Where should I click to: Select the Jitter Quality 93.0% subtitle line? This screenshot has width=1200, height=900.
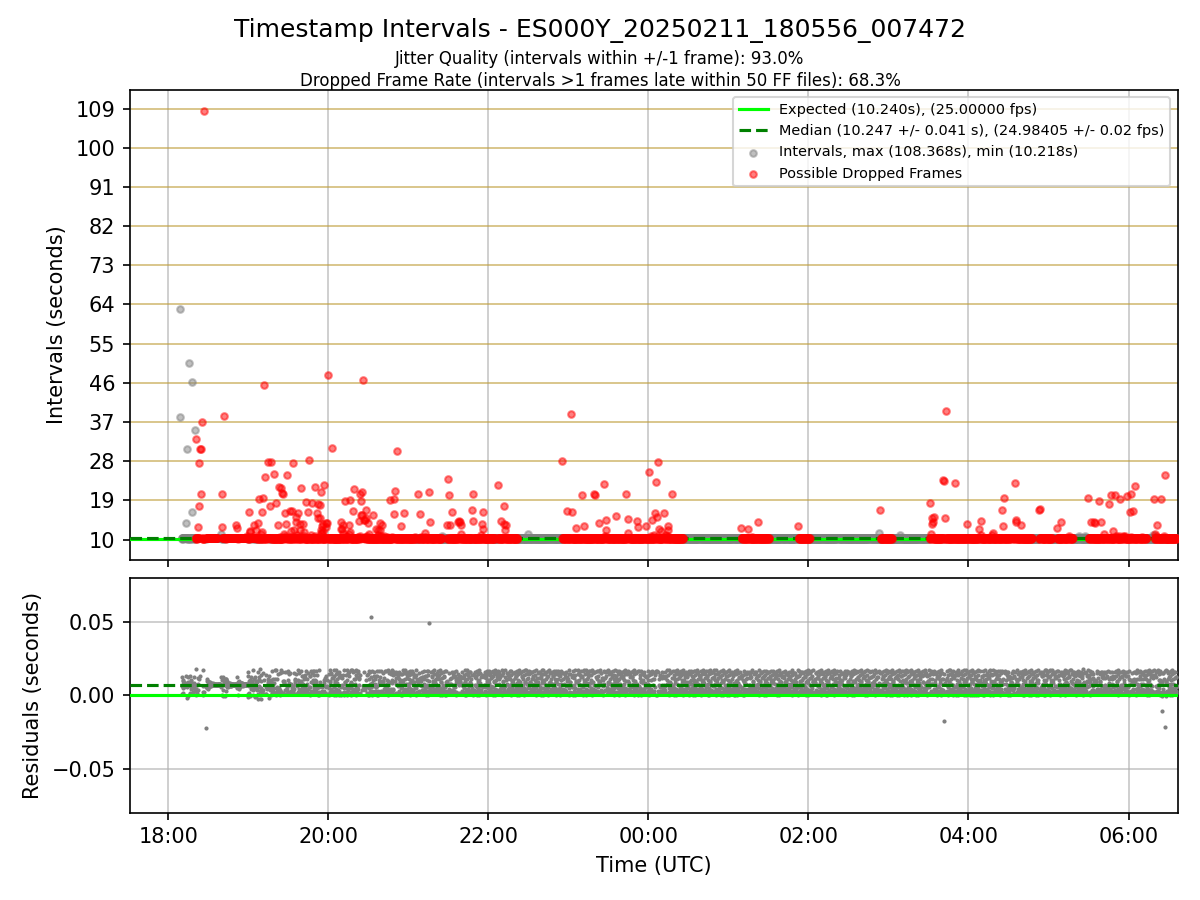pyautogui.click(x=599, y=58)
